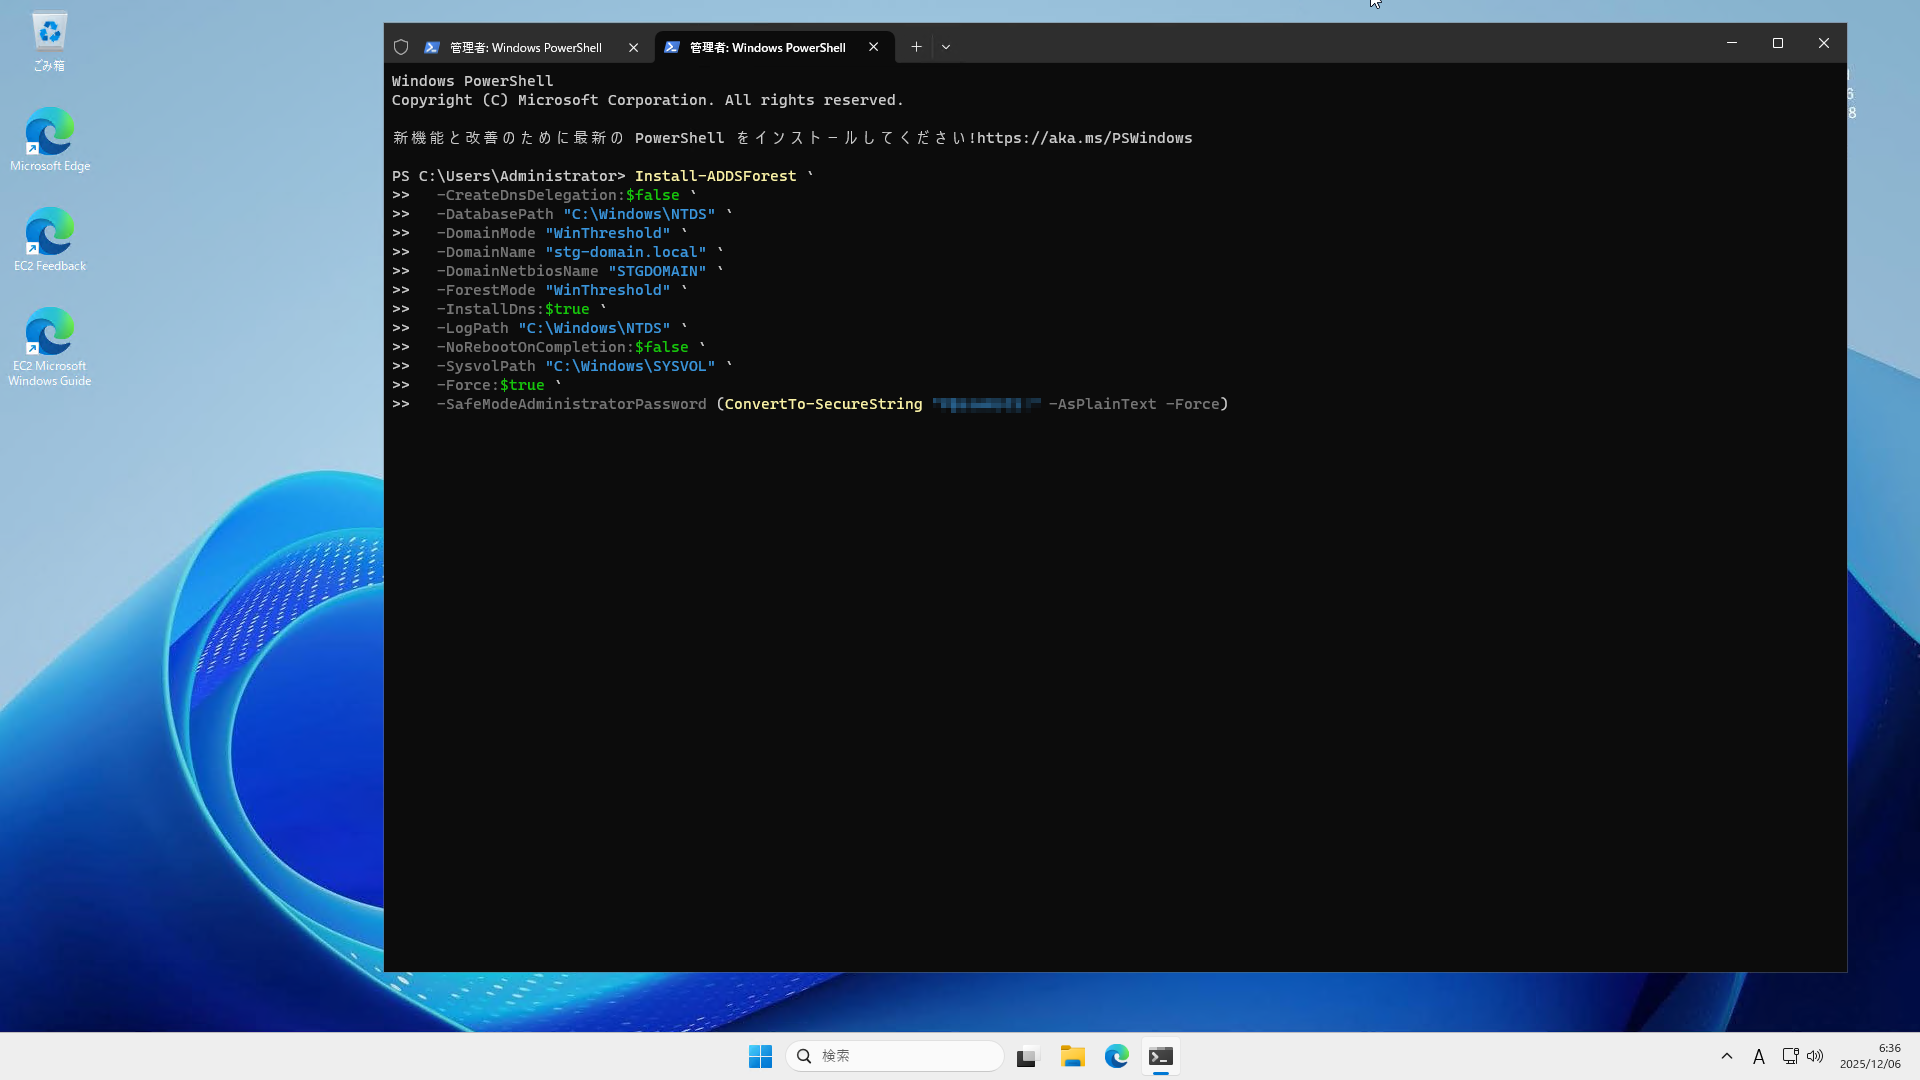Open Microsoft Edge desktop shortcut

tap(49, 140)
